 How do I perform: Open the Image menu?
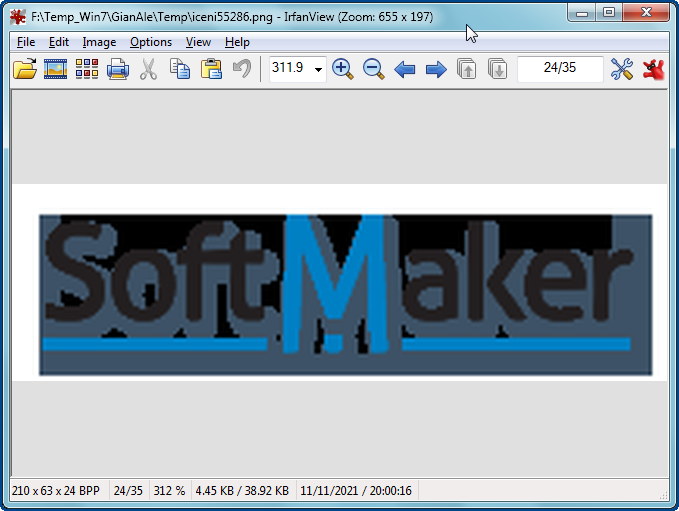99,42
